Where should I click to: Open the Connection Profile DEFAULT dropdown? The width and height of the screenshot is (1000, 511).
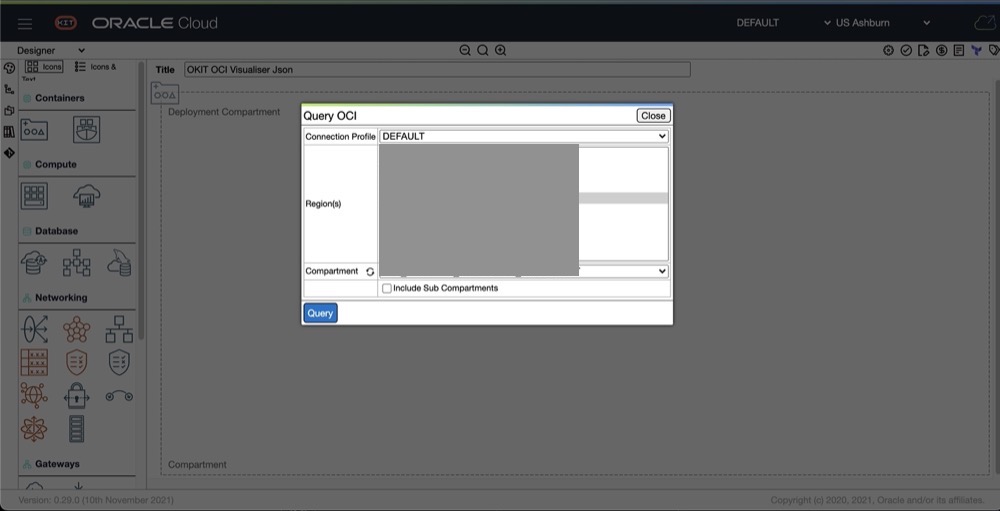524,137
